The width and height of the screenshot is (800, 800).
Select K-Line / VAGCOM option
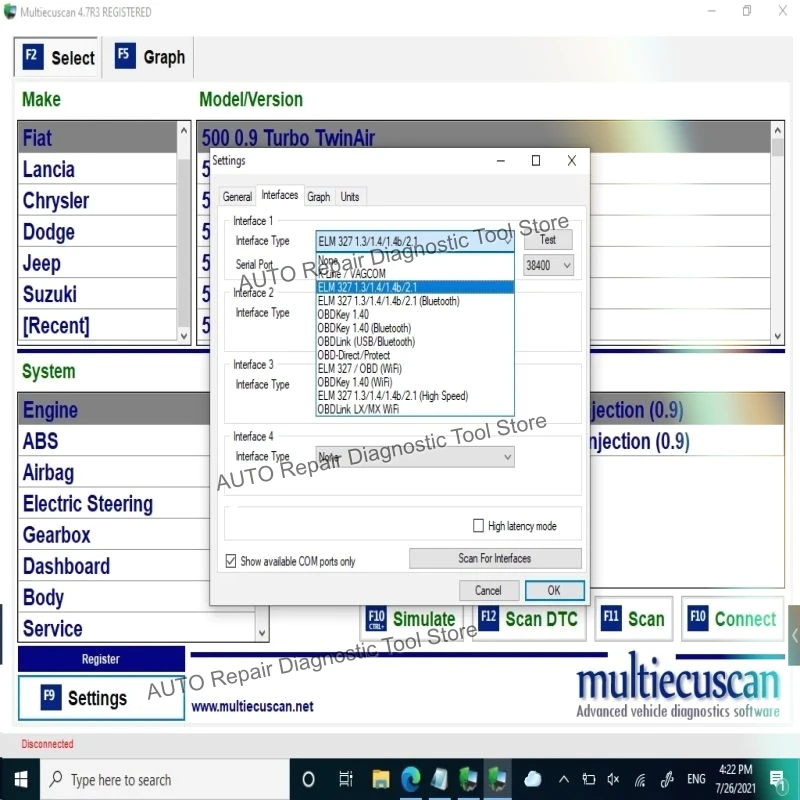tap(415, 274)
